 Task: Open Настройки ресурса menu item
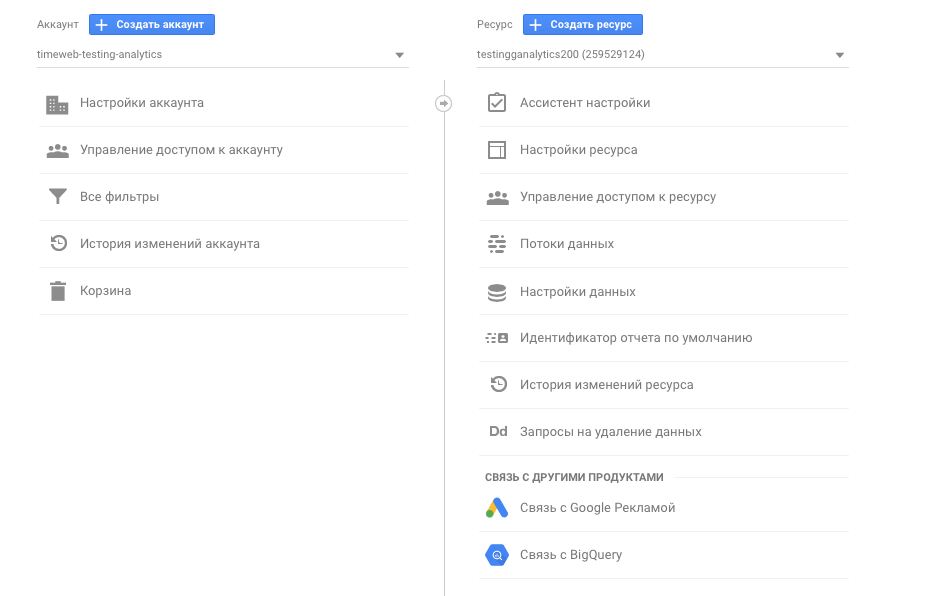pos(578,150)
